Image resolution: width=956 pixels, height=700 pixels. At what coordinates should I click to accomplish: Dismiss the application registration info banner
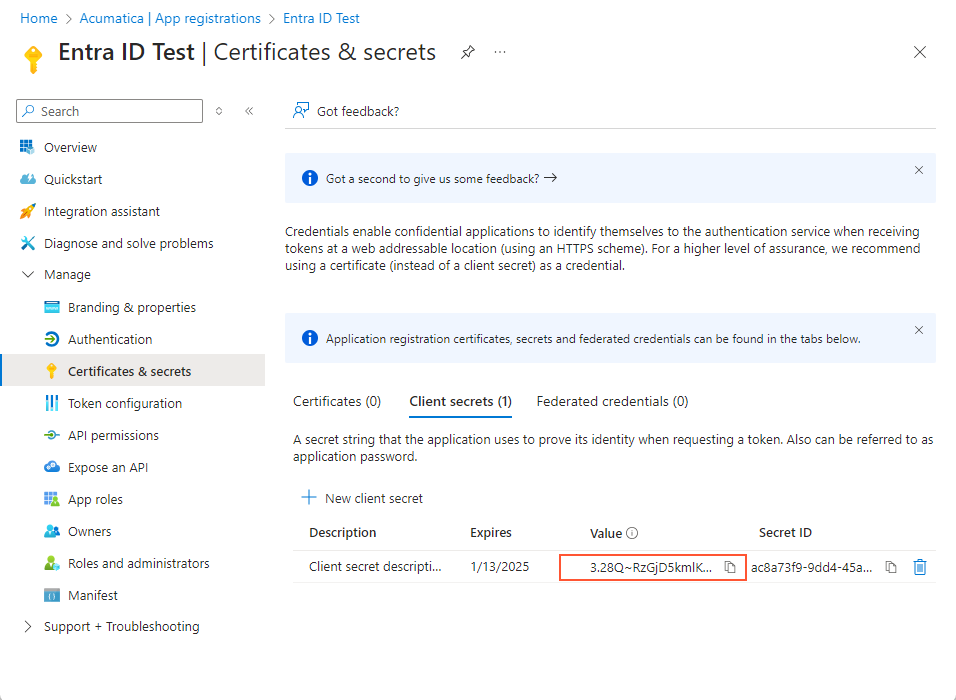(919, 330)
